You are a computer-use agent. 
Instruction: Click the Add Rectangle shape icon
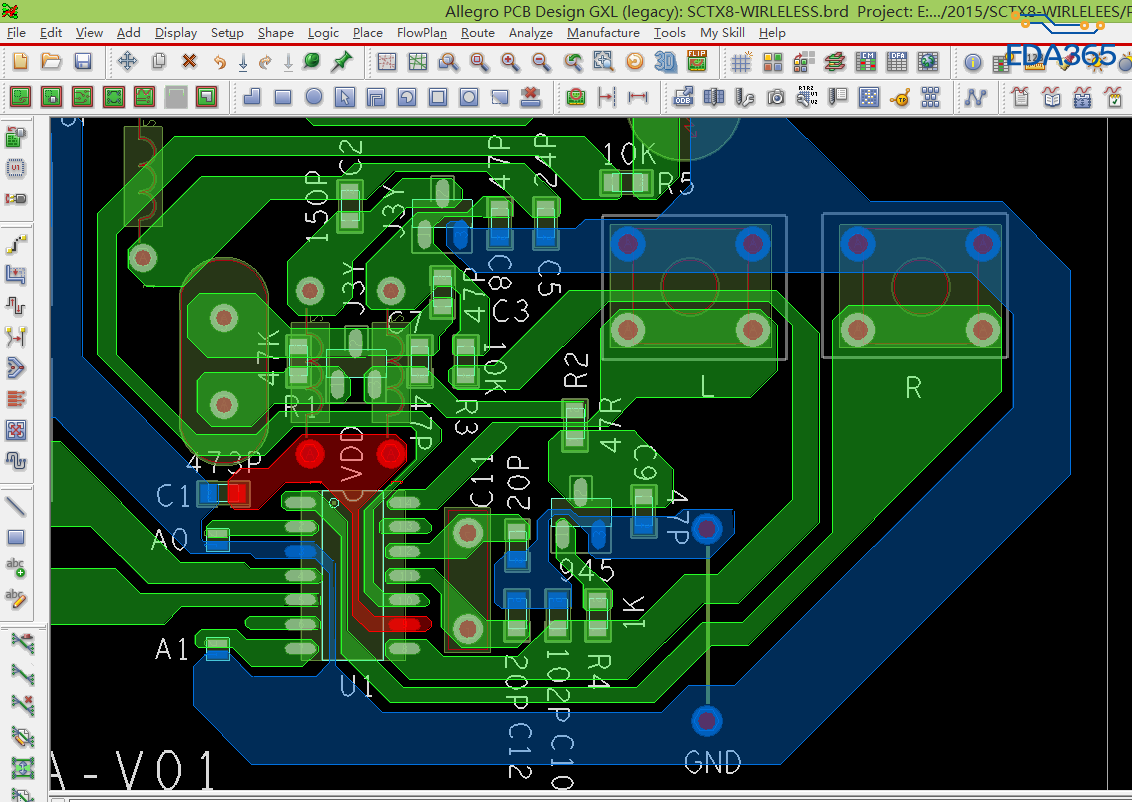tap(283, 98)
